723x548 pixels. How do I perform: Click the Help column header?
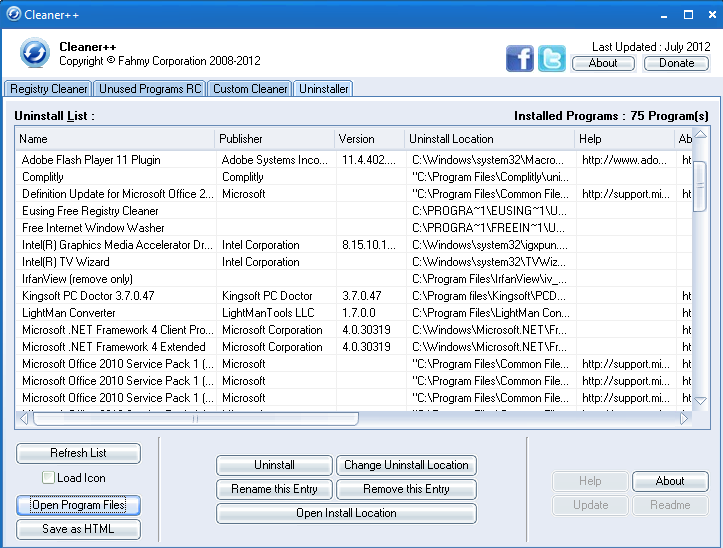tap(625, 139)
